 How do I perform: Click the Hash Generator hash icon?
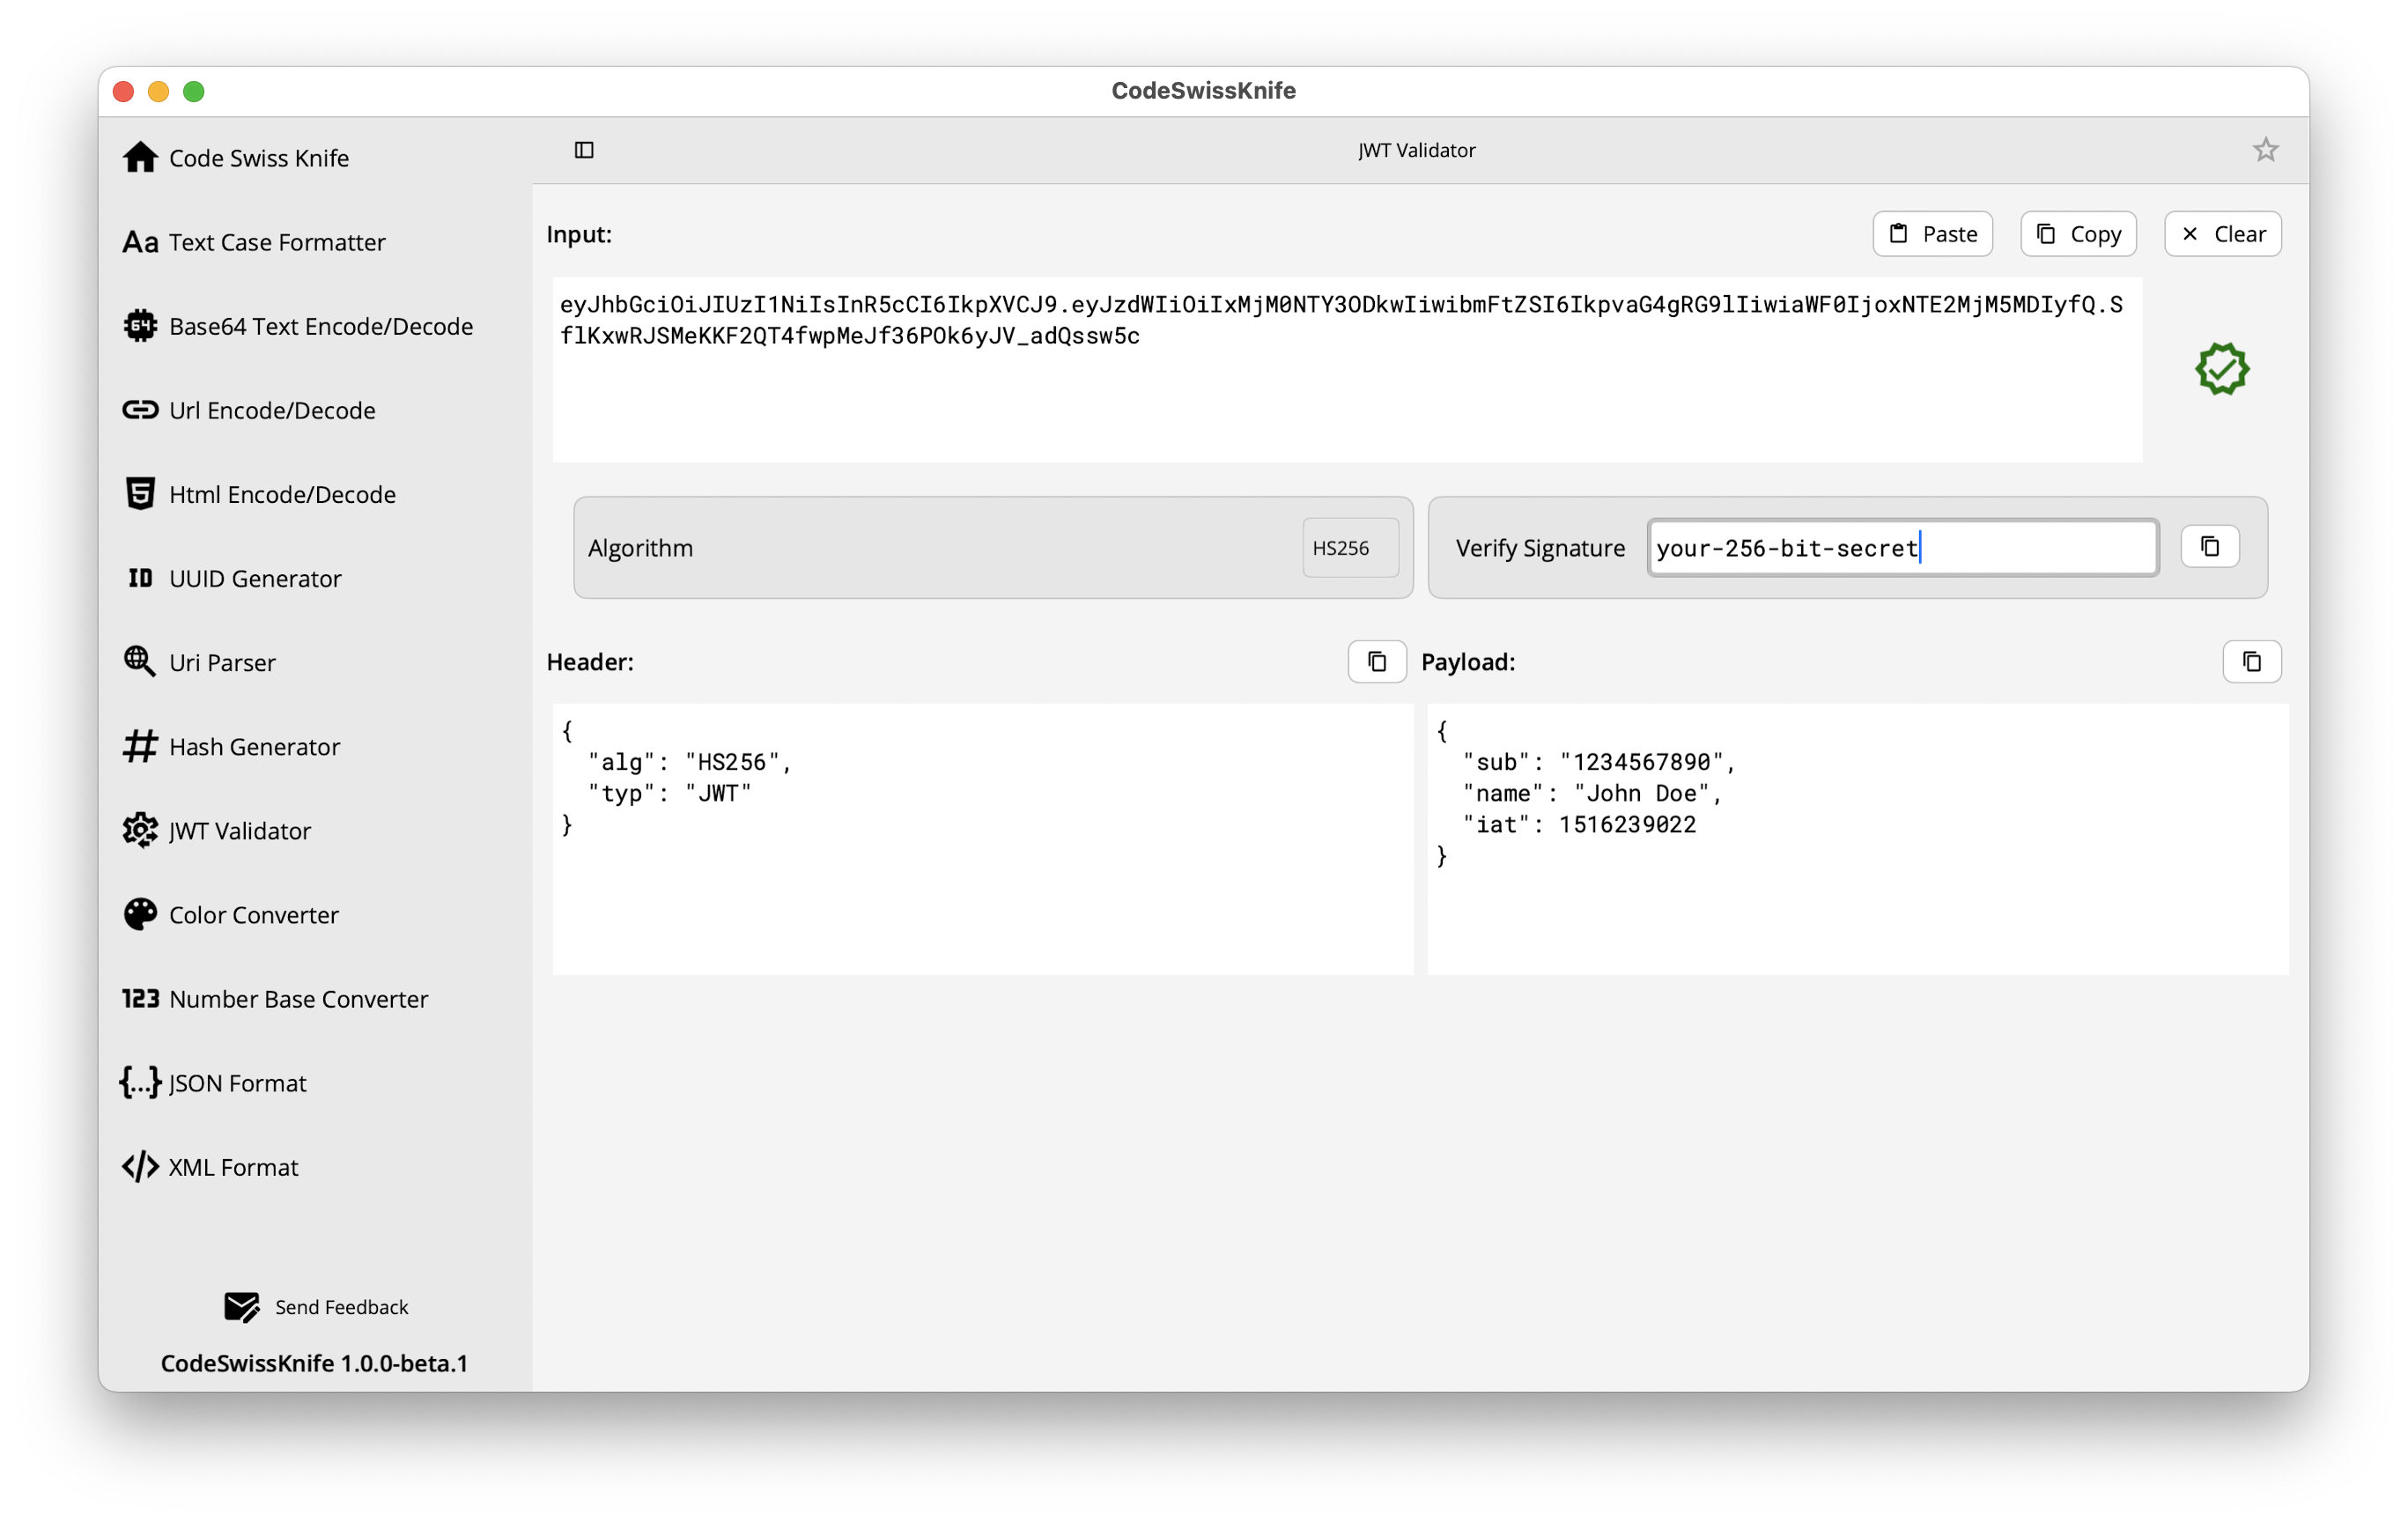140,746
